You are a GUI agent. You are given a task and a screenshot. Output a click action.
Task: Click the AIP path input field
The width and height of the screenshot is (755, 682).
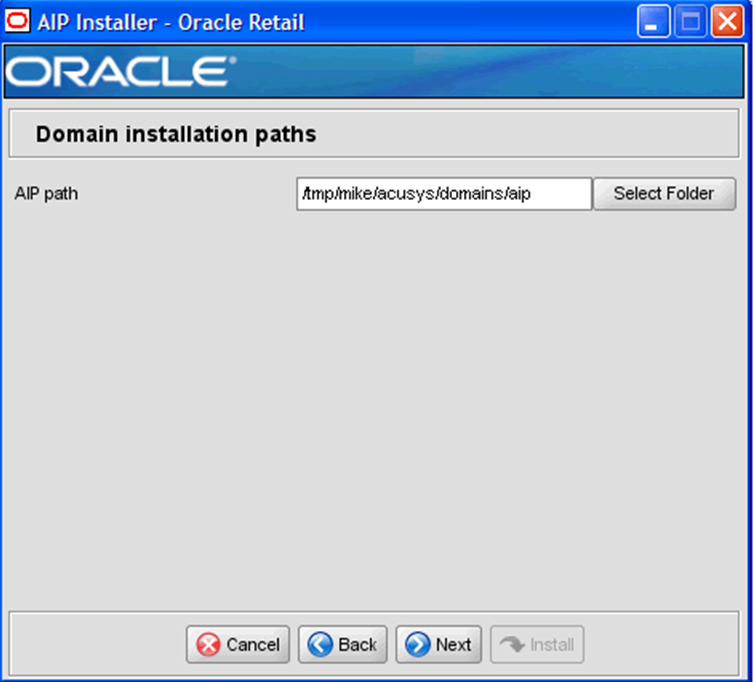pyautogui.click(x=444, y=194)
